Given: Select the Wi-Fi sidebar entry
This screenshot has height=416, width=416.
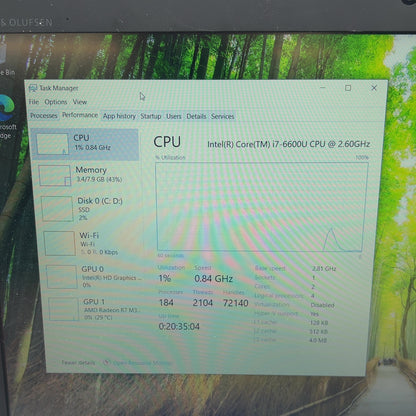Looking at the screenshot, I should (x=90, y=243).
